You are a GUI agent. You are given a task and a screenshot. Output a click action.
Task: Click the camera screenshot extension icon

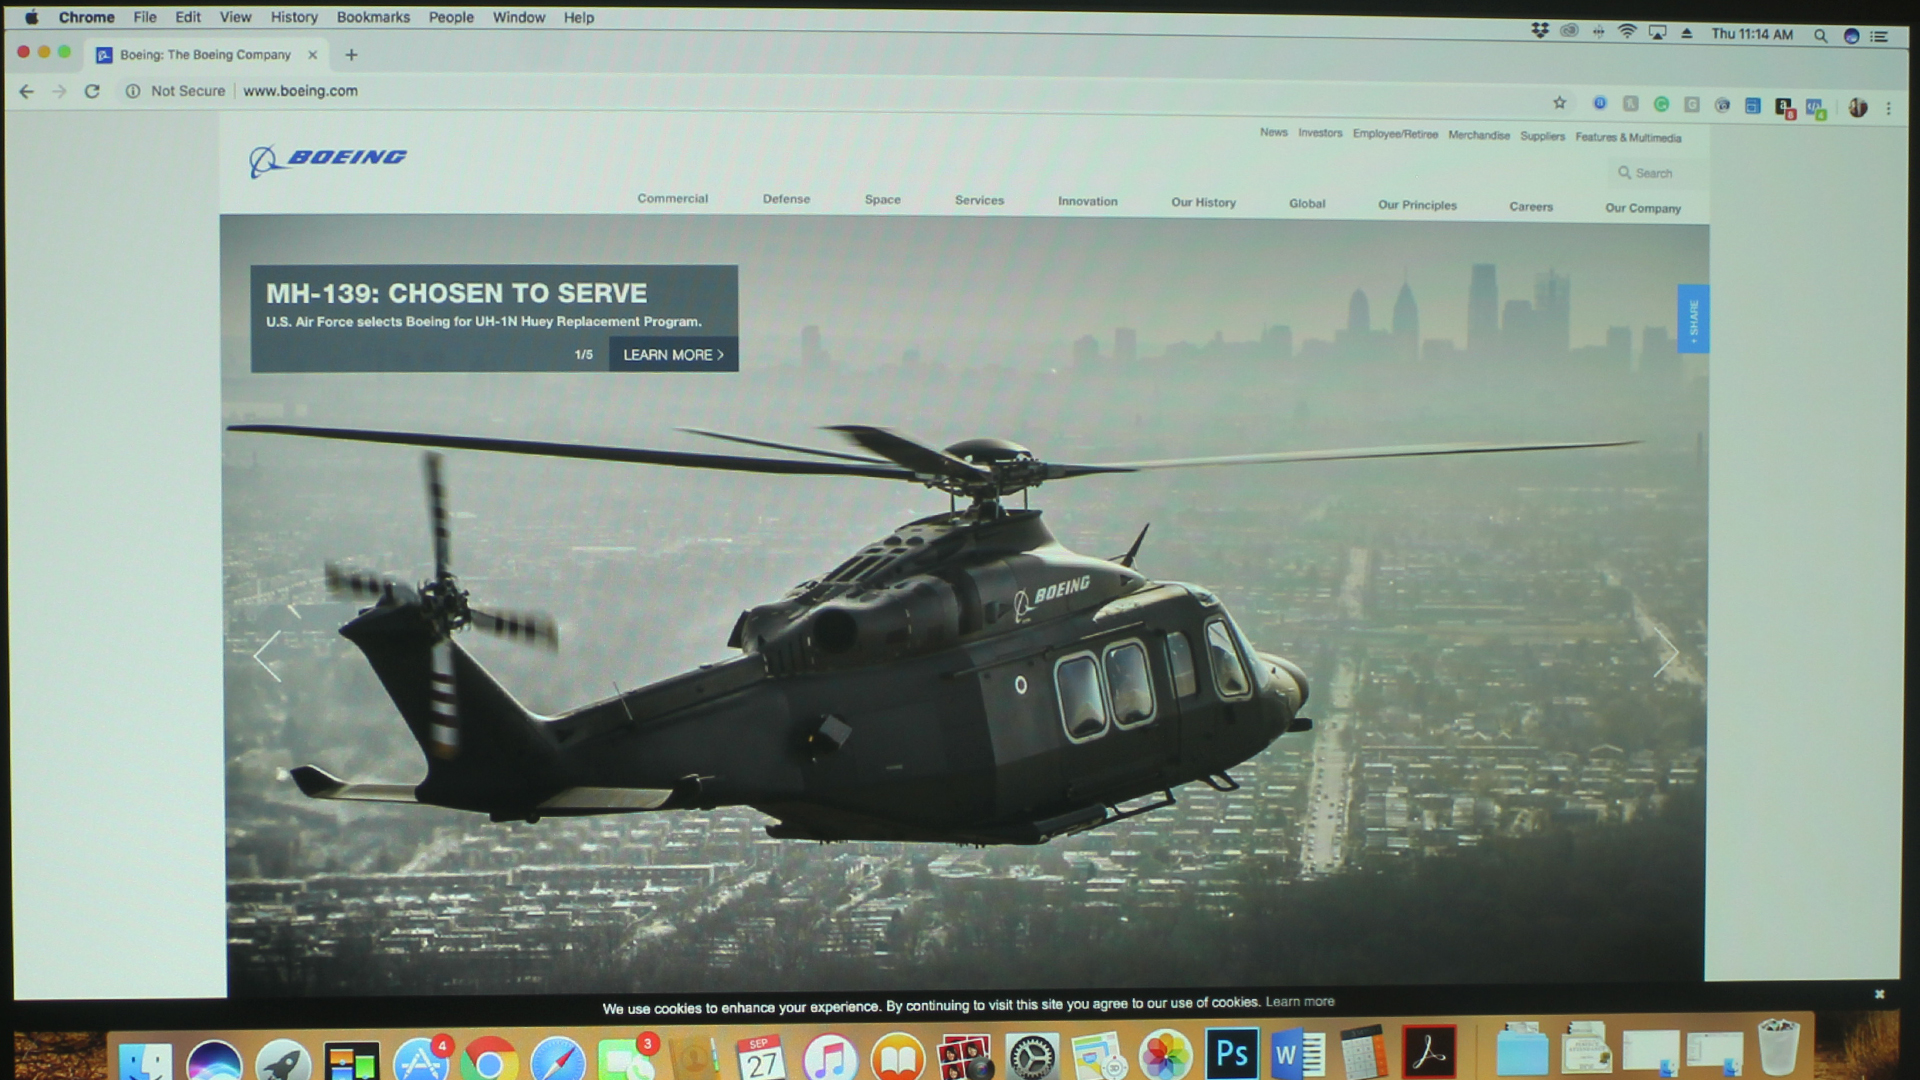(x=1722, y=105)
